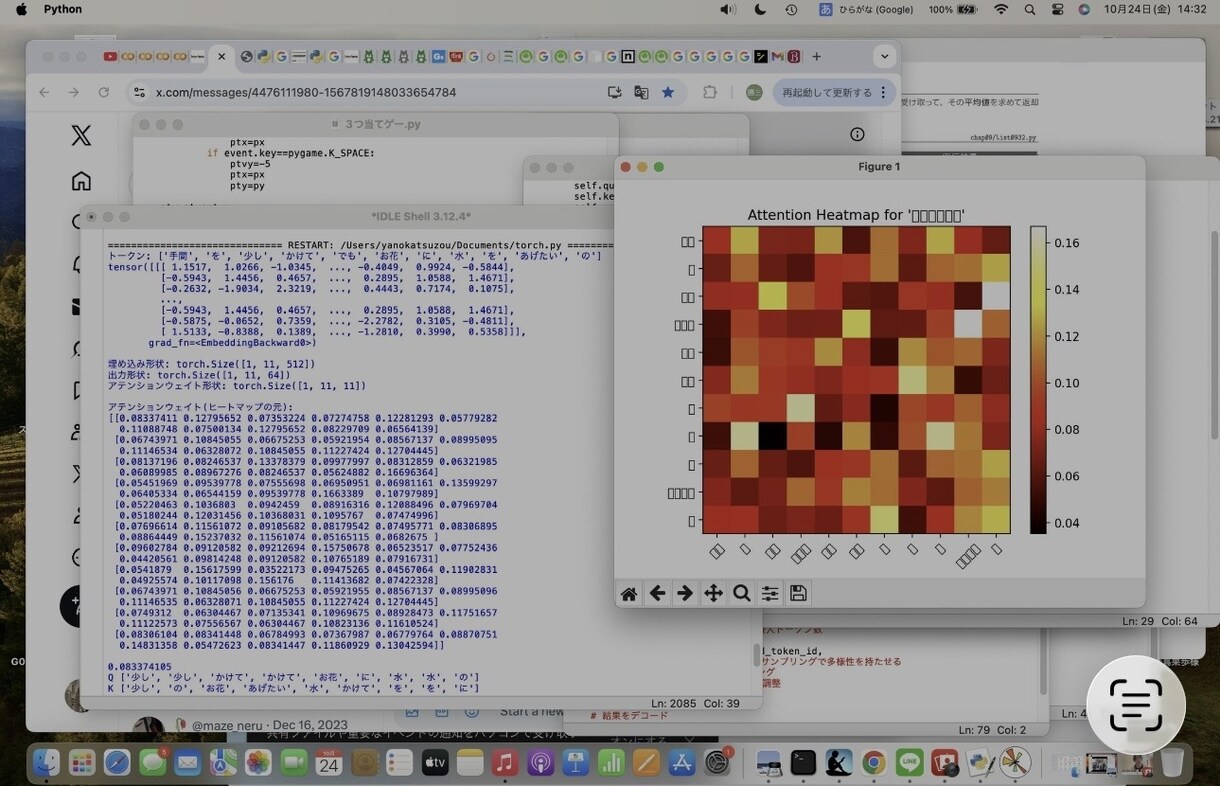Go back to previous view in Figure 1
Screen dimensions: 1220x786
pyautogui.click(x=657, y=593)
